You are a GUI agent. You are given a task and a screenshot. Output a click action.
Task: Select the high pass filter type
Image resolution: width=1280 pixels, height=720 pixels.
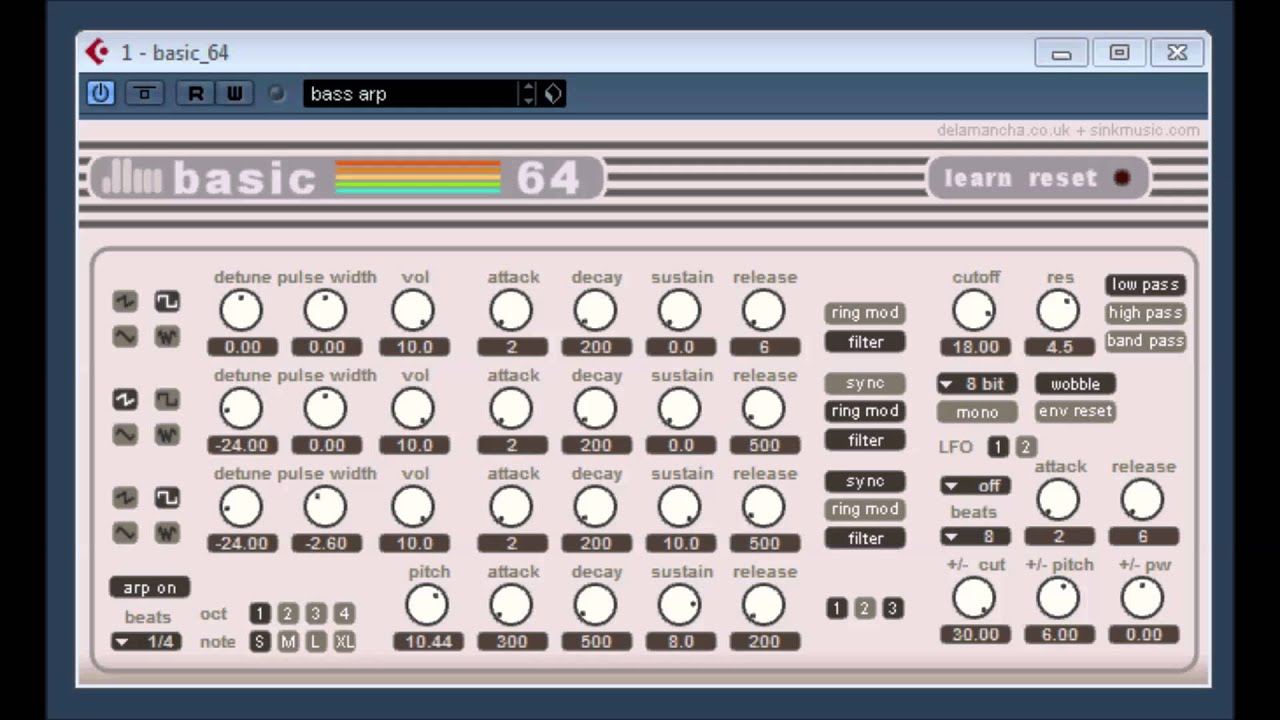point(1145,313)
